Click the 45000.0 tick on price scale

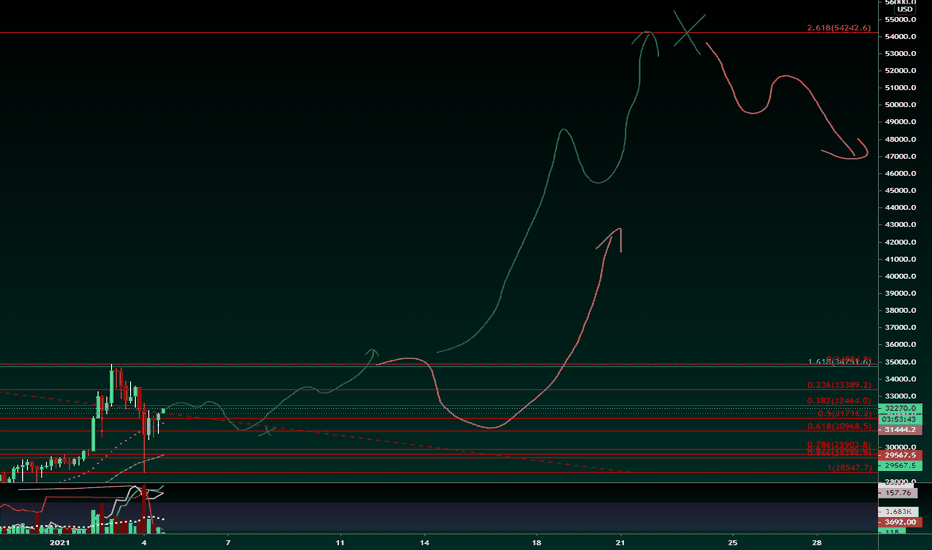pyautogui.click(x=900, y=190)
